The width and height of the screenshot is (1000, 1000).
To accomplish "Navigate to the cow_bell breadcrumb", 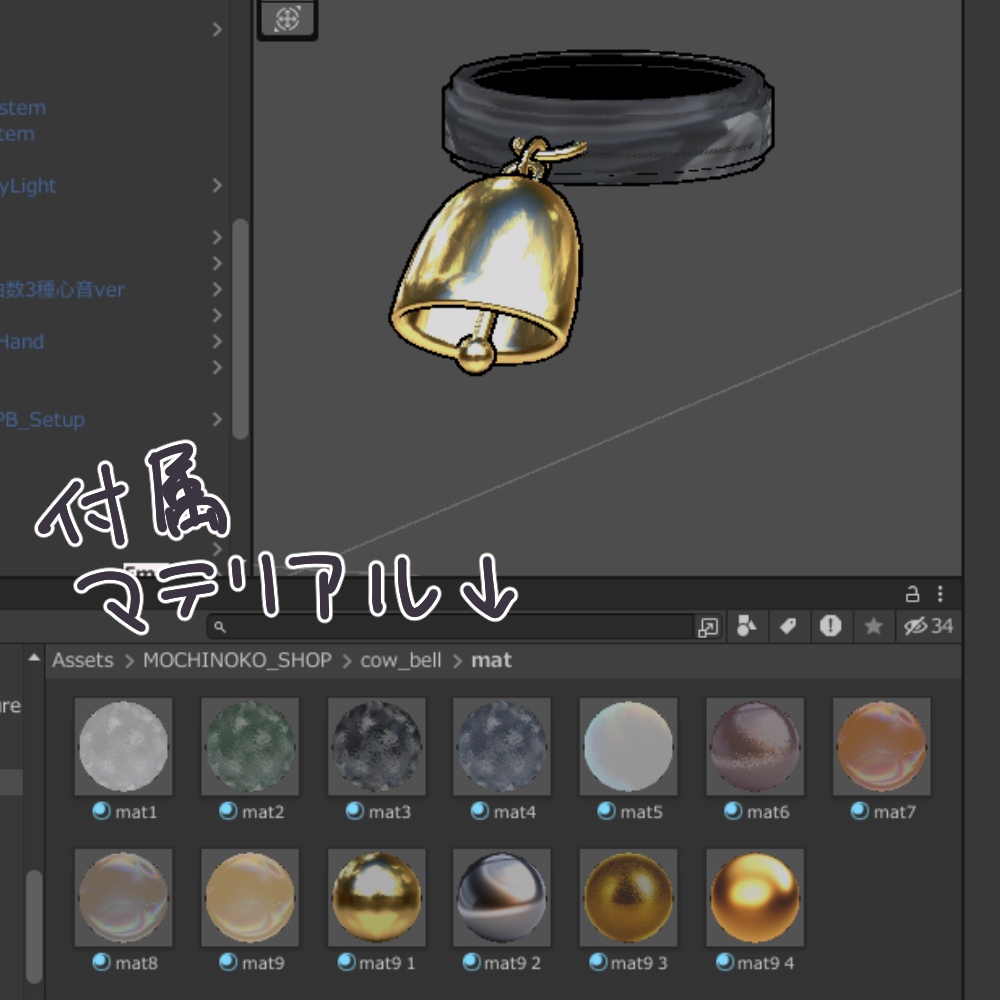I will (399, 660).
